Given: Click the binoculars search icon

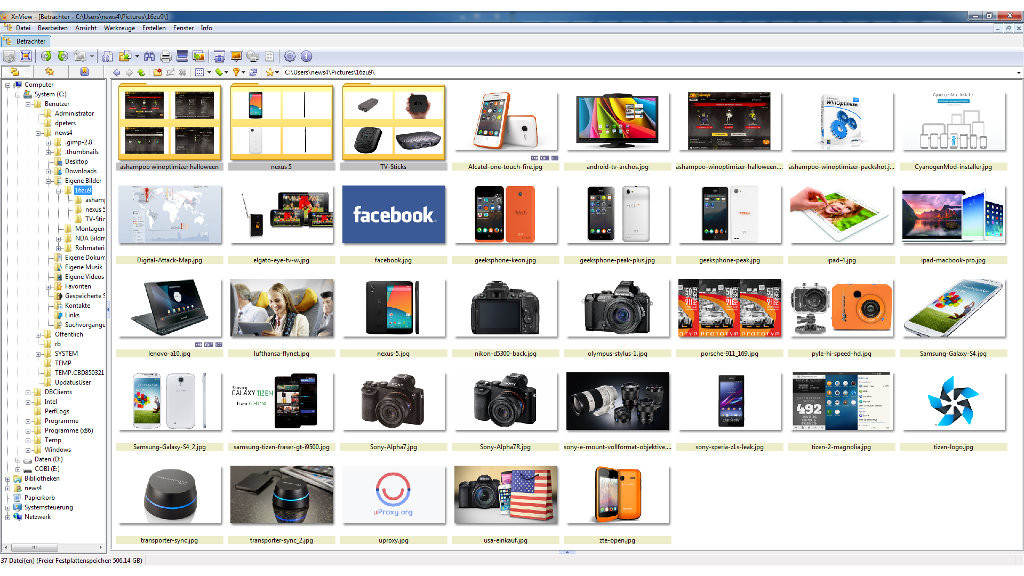Looking at the screenshot, I should click(150, 57).
